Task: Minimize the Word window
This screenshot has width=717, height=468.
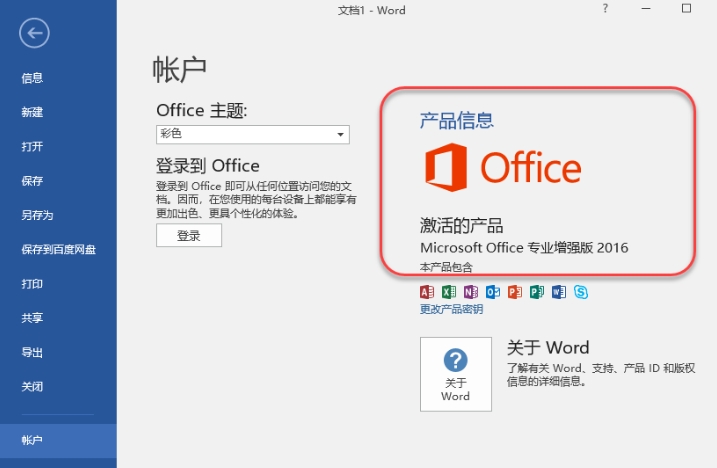Action: (646, 8)
